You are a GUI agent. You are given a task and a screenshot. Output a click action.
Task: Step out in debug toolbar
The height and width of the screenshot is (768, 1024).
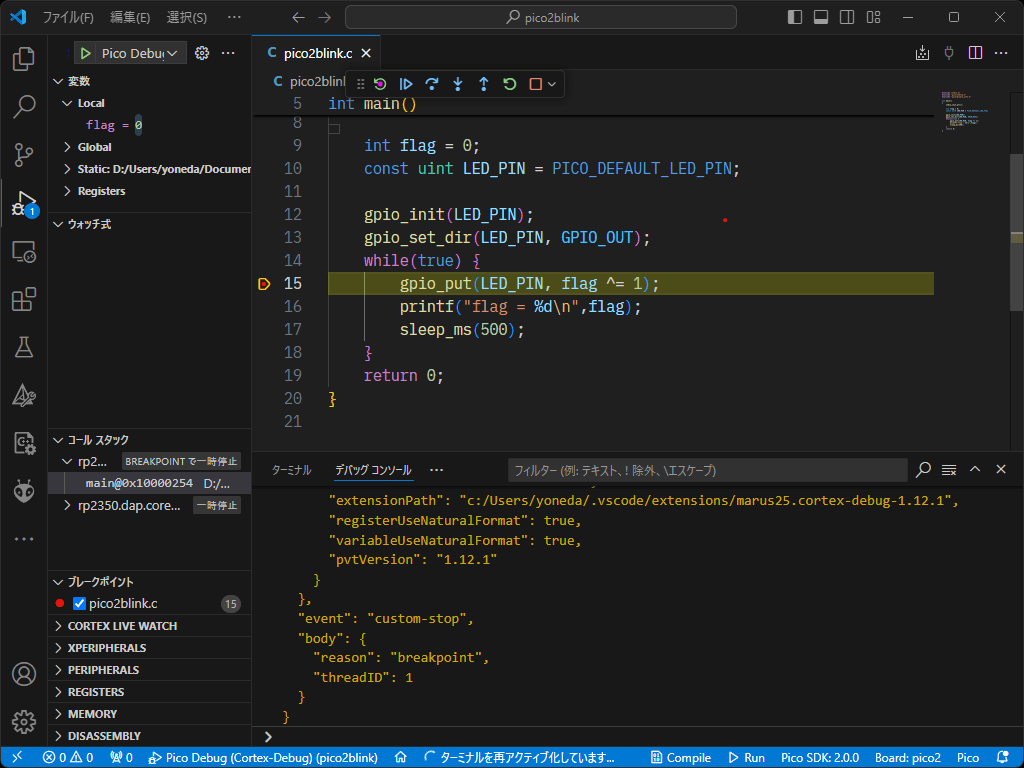coord(483,84)
